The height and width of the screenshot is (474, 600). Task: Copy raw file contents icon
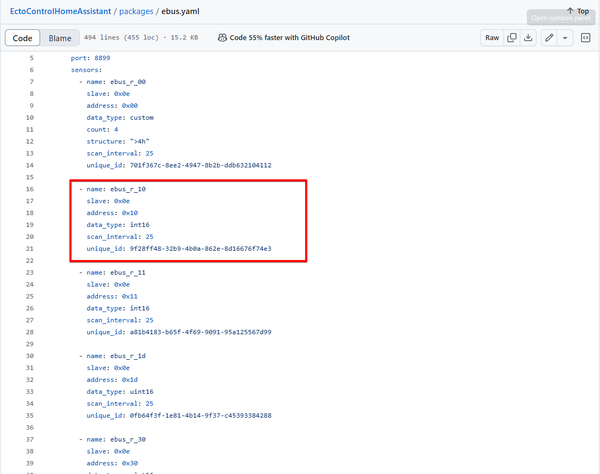[x=512, y=38]
